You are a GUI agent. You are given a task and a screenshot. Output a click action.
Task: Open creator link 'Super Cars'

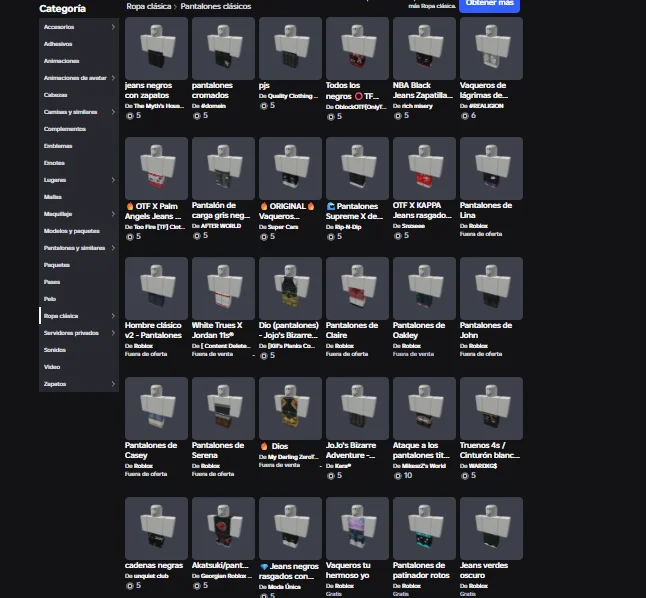pos(282,227)
